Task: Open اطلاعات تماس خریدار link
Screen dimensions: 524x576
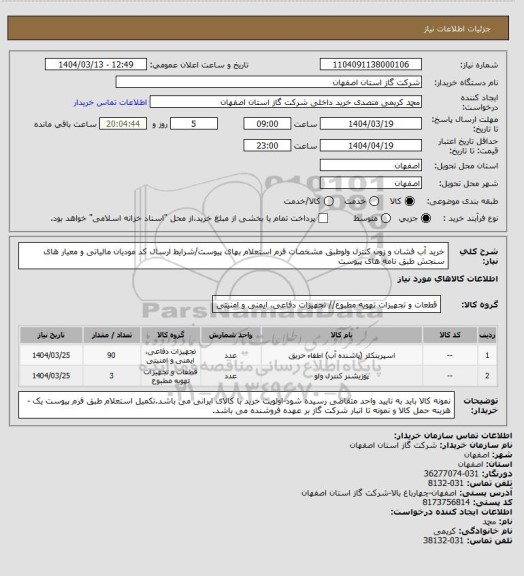Action: [110, 102]
